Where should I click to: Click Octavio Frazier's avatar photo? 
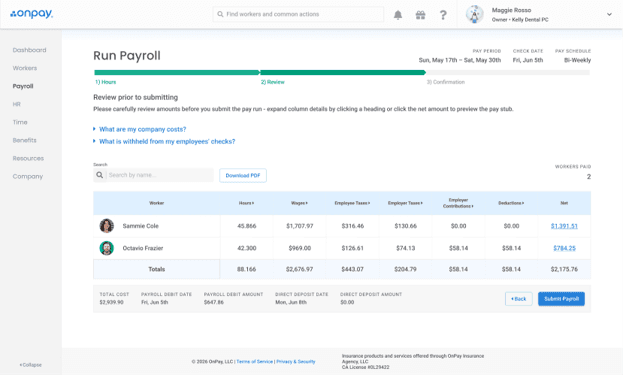pos(106,248)
